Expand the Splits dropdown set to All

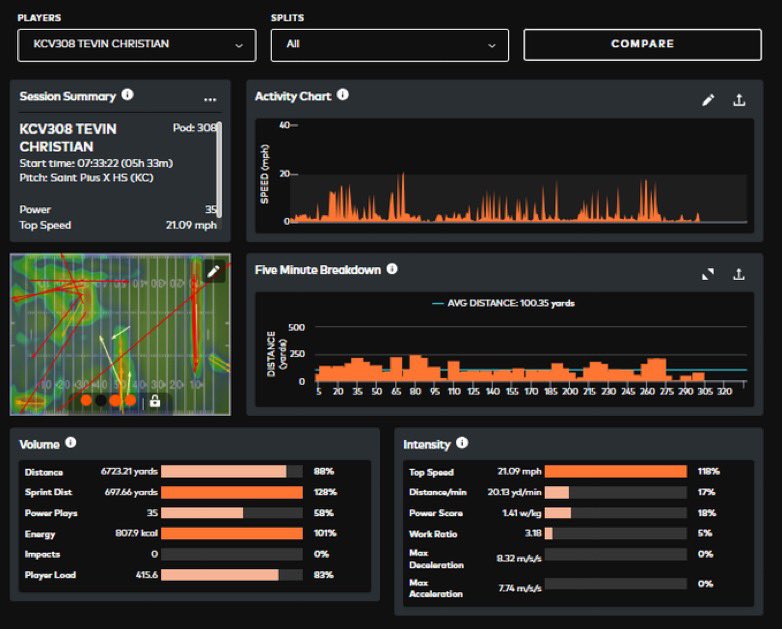click(390, 45)
